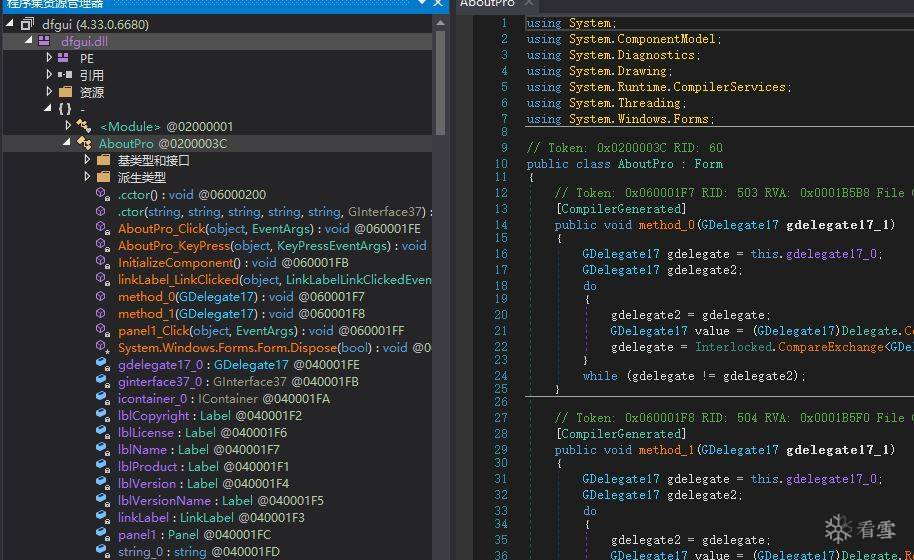Click the AboutPro_KeyPress method icon

pos(103,245)
